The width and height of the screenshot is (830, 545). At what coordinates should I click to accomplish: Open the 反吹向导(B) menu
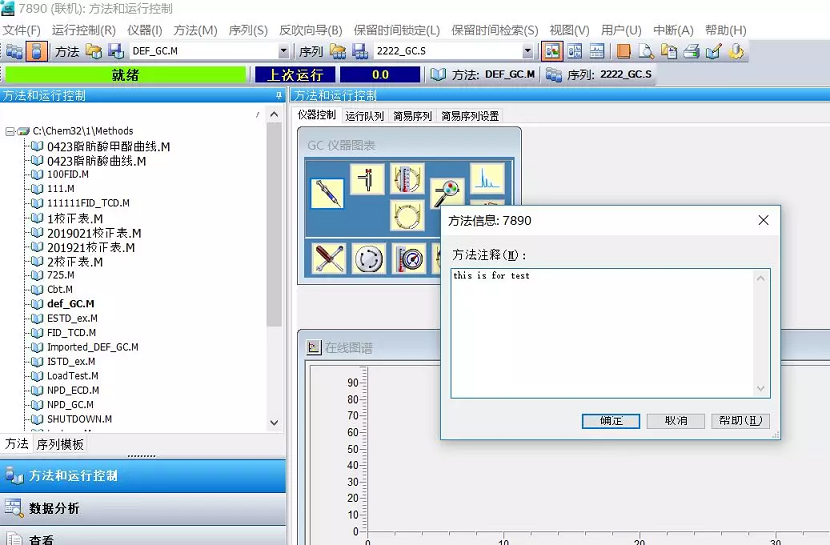point(311,30)
